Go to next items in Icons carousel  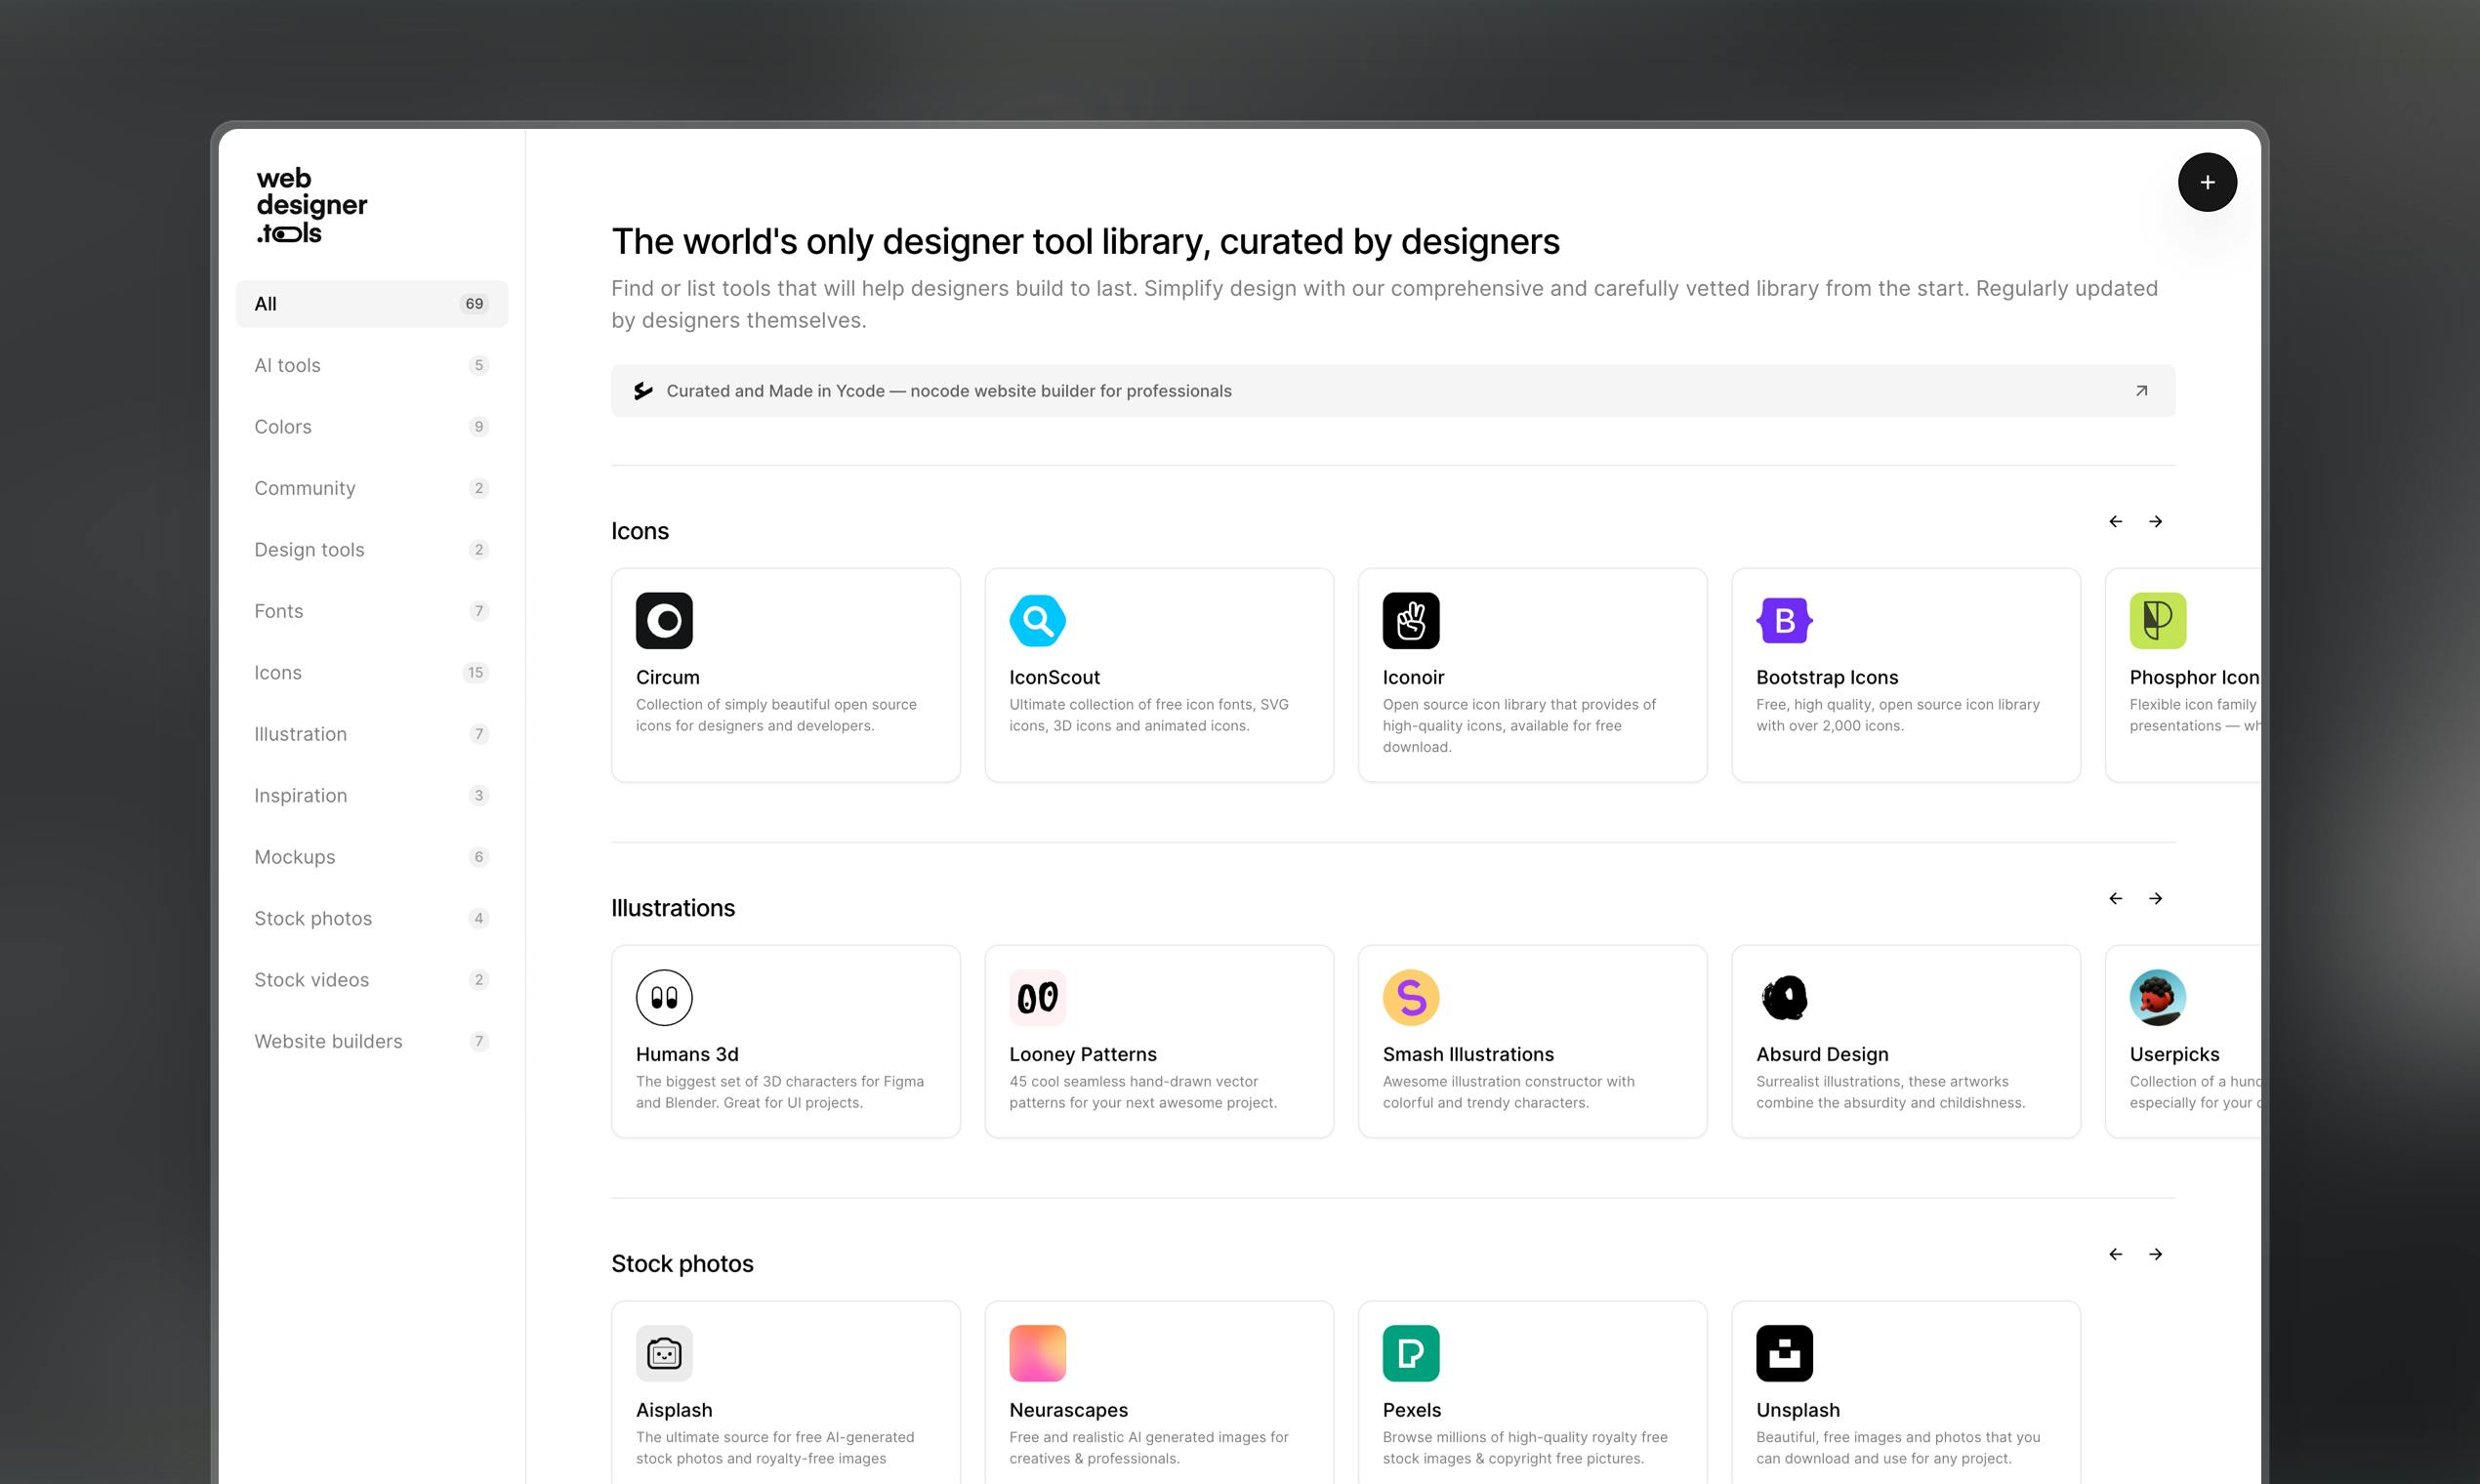point(2156,521)
